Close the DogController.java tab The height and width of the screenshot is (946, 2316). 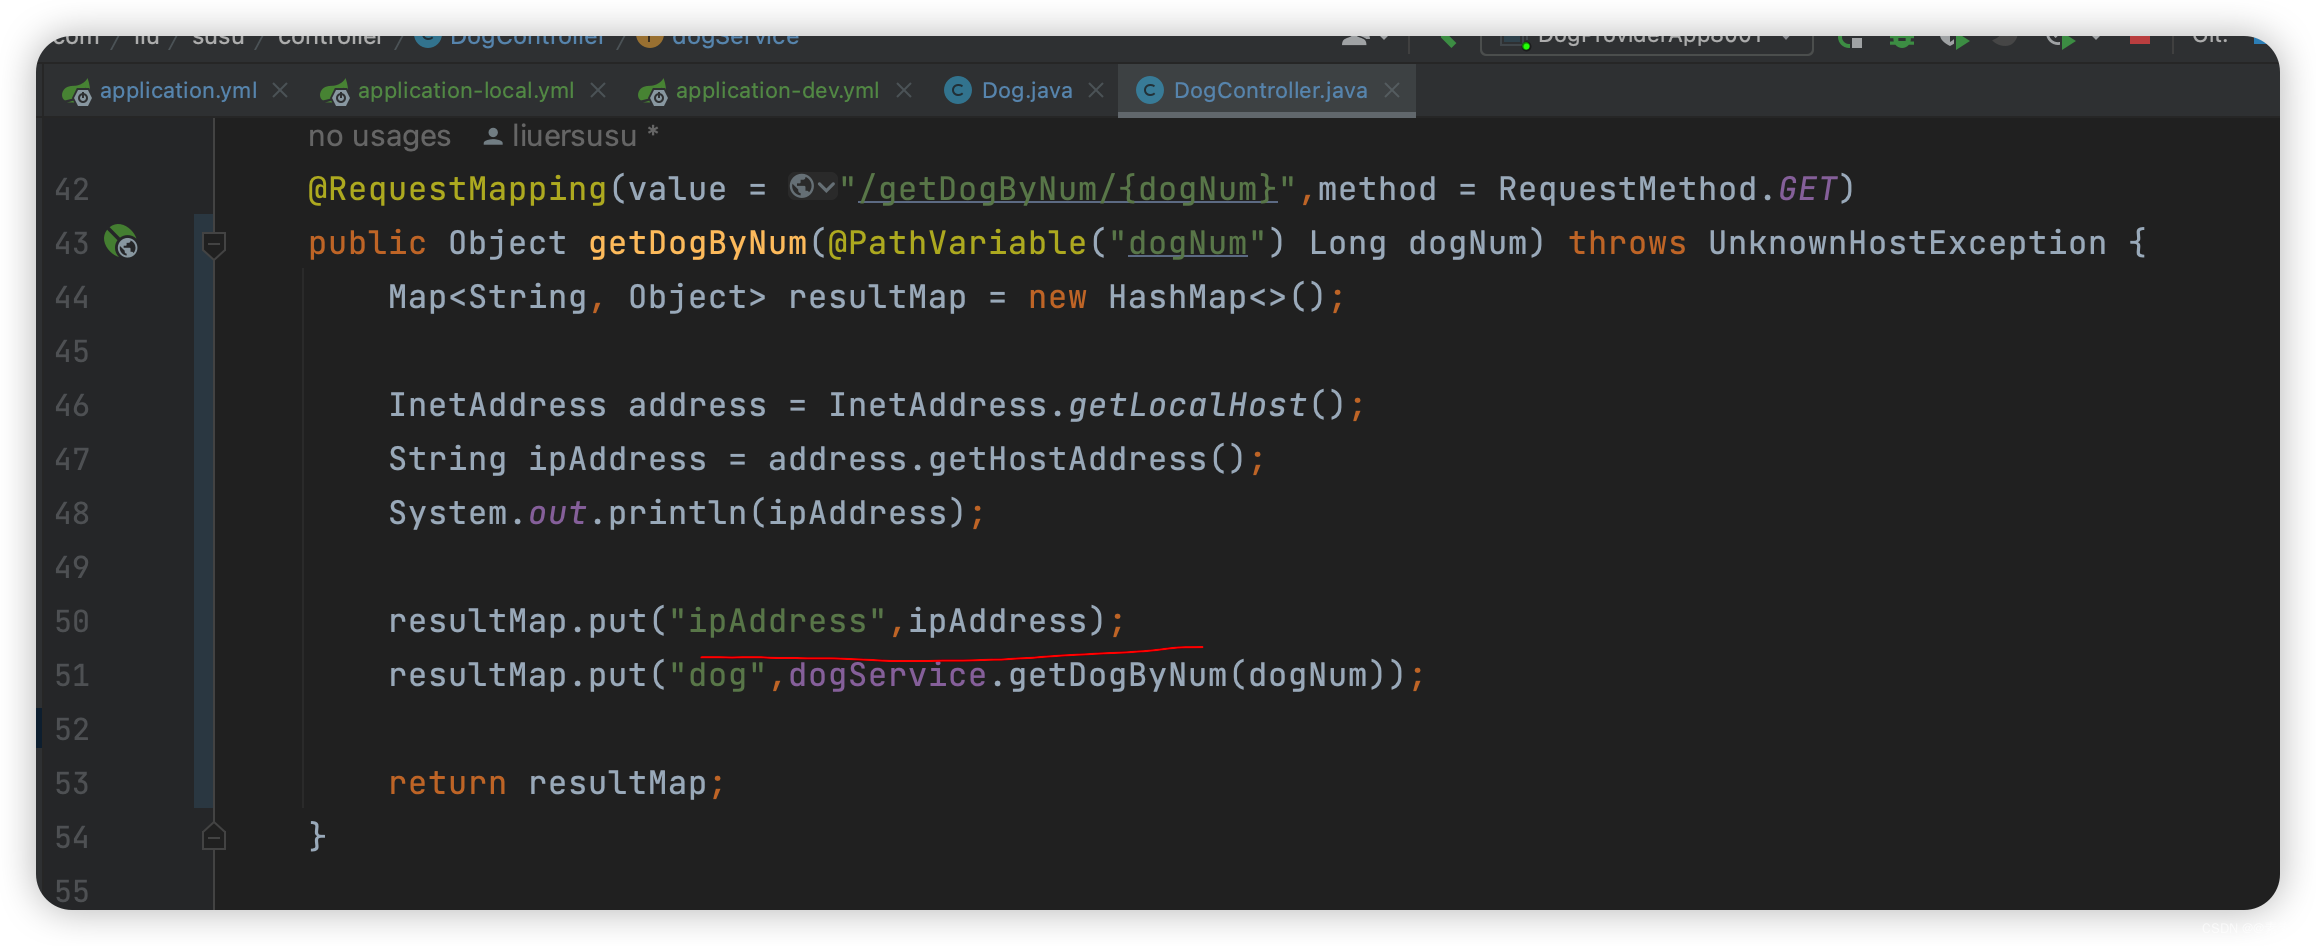[1392, 91]
